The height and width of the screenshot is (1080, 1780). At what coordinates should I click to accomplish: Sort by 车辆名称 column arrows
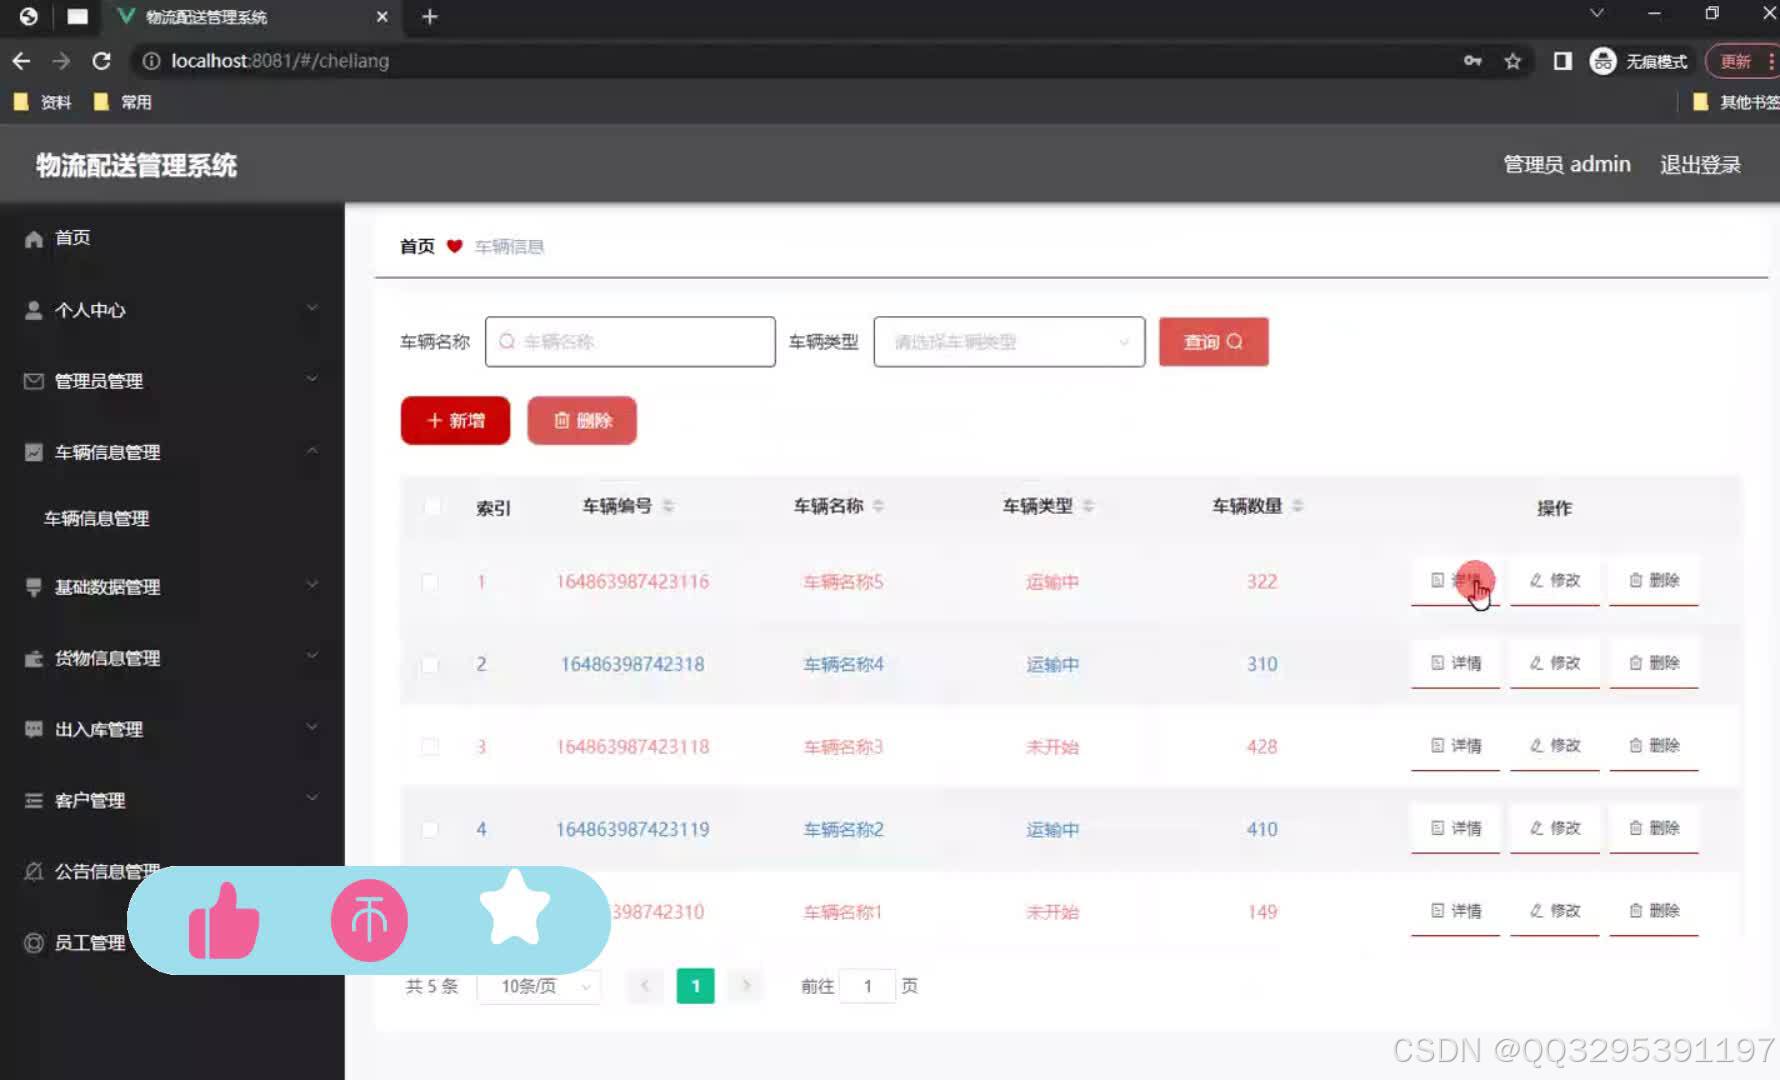[x=878, y=506]
